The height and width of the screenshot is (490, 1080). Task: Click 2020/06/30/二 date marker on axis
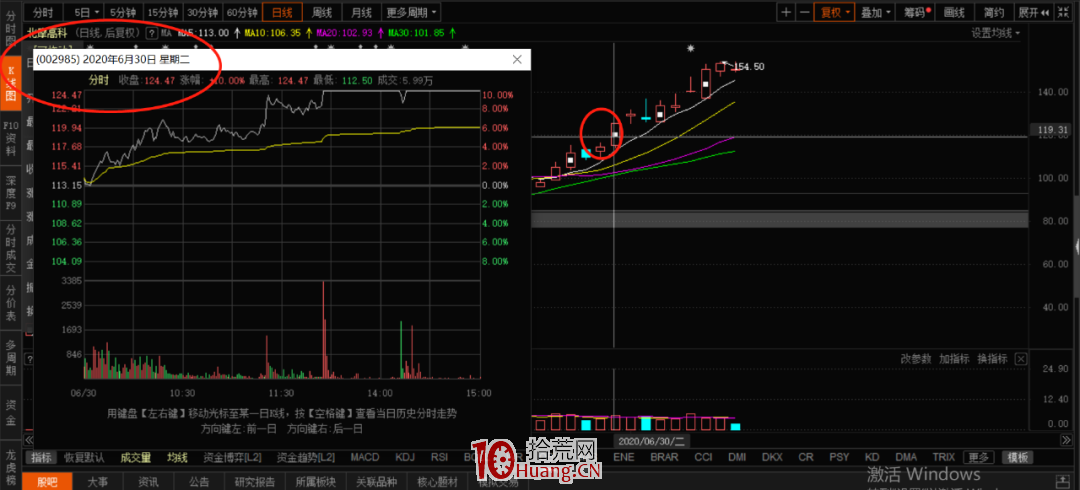pyautogui.click(x=650, y=441)
